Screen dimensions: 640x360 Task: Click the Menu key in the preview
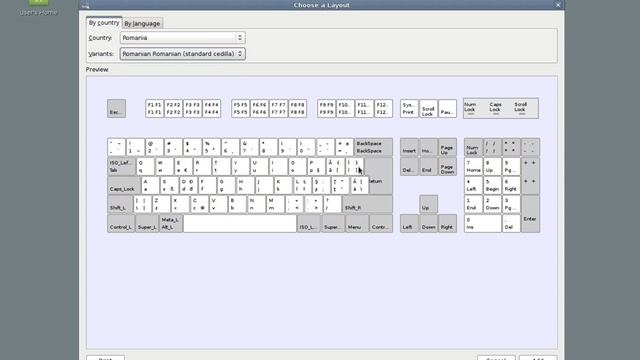pos(357,224)
